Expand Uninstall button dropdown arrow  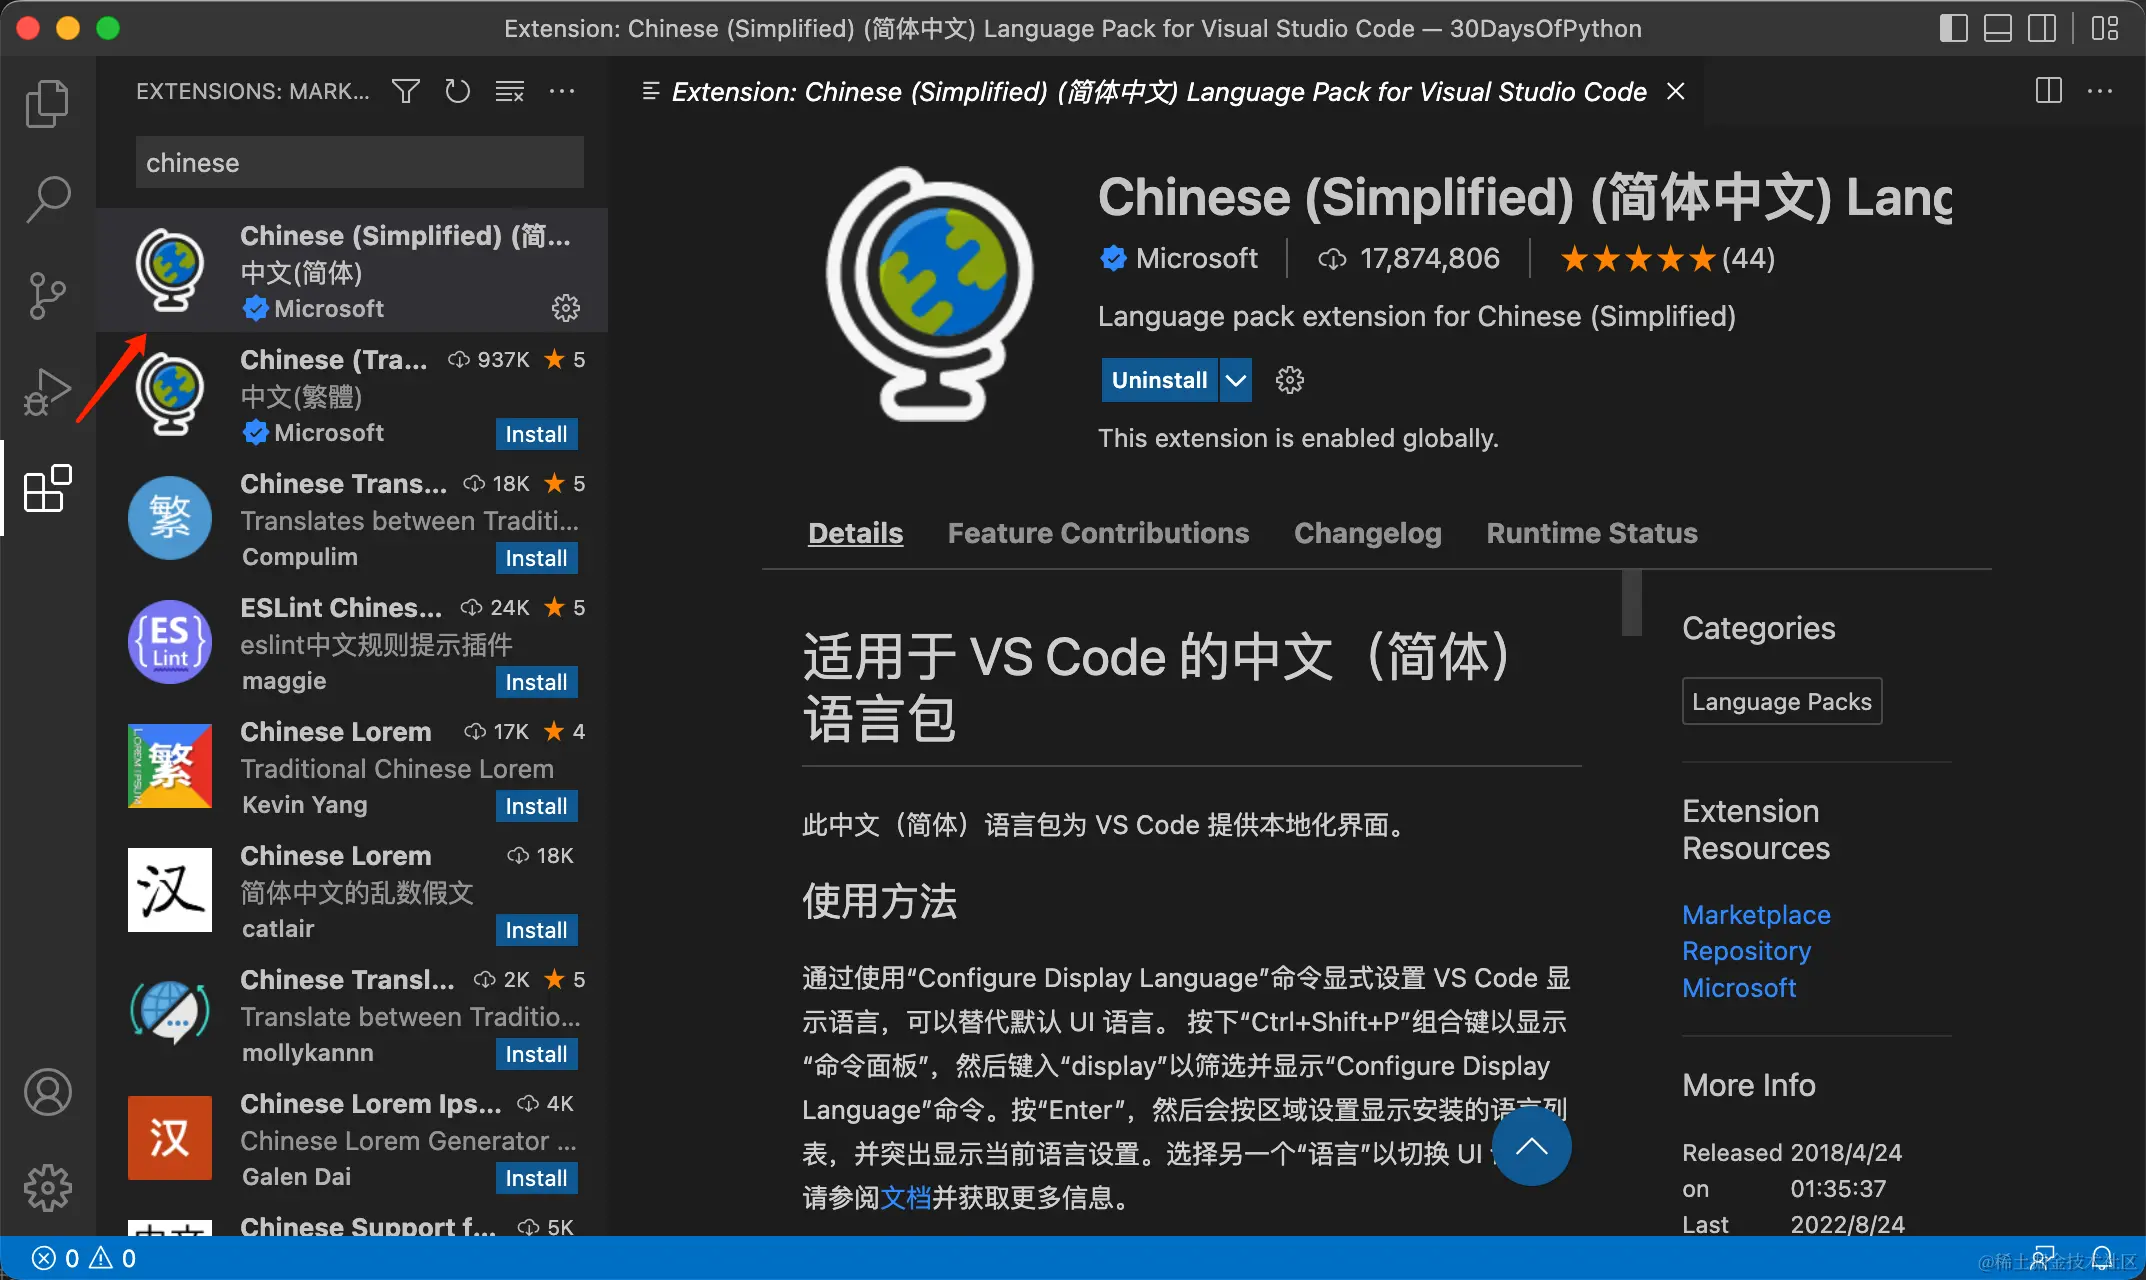(1236, 380)
